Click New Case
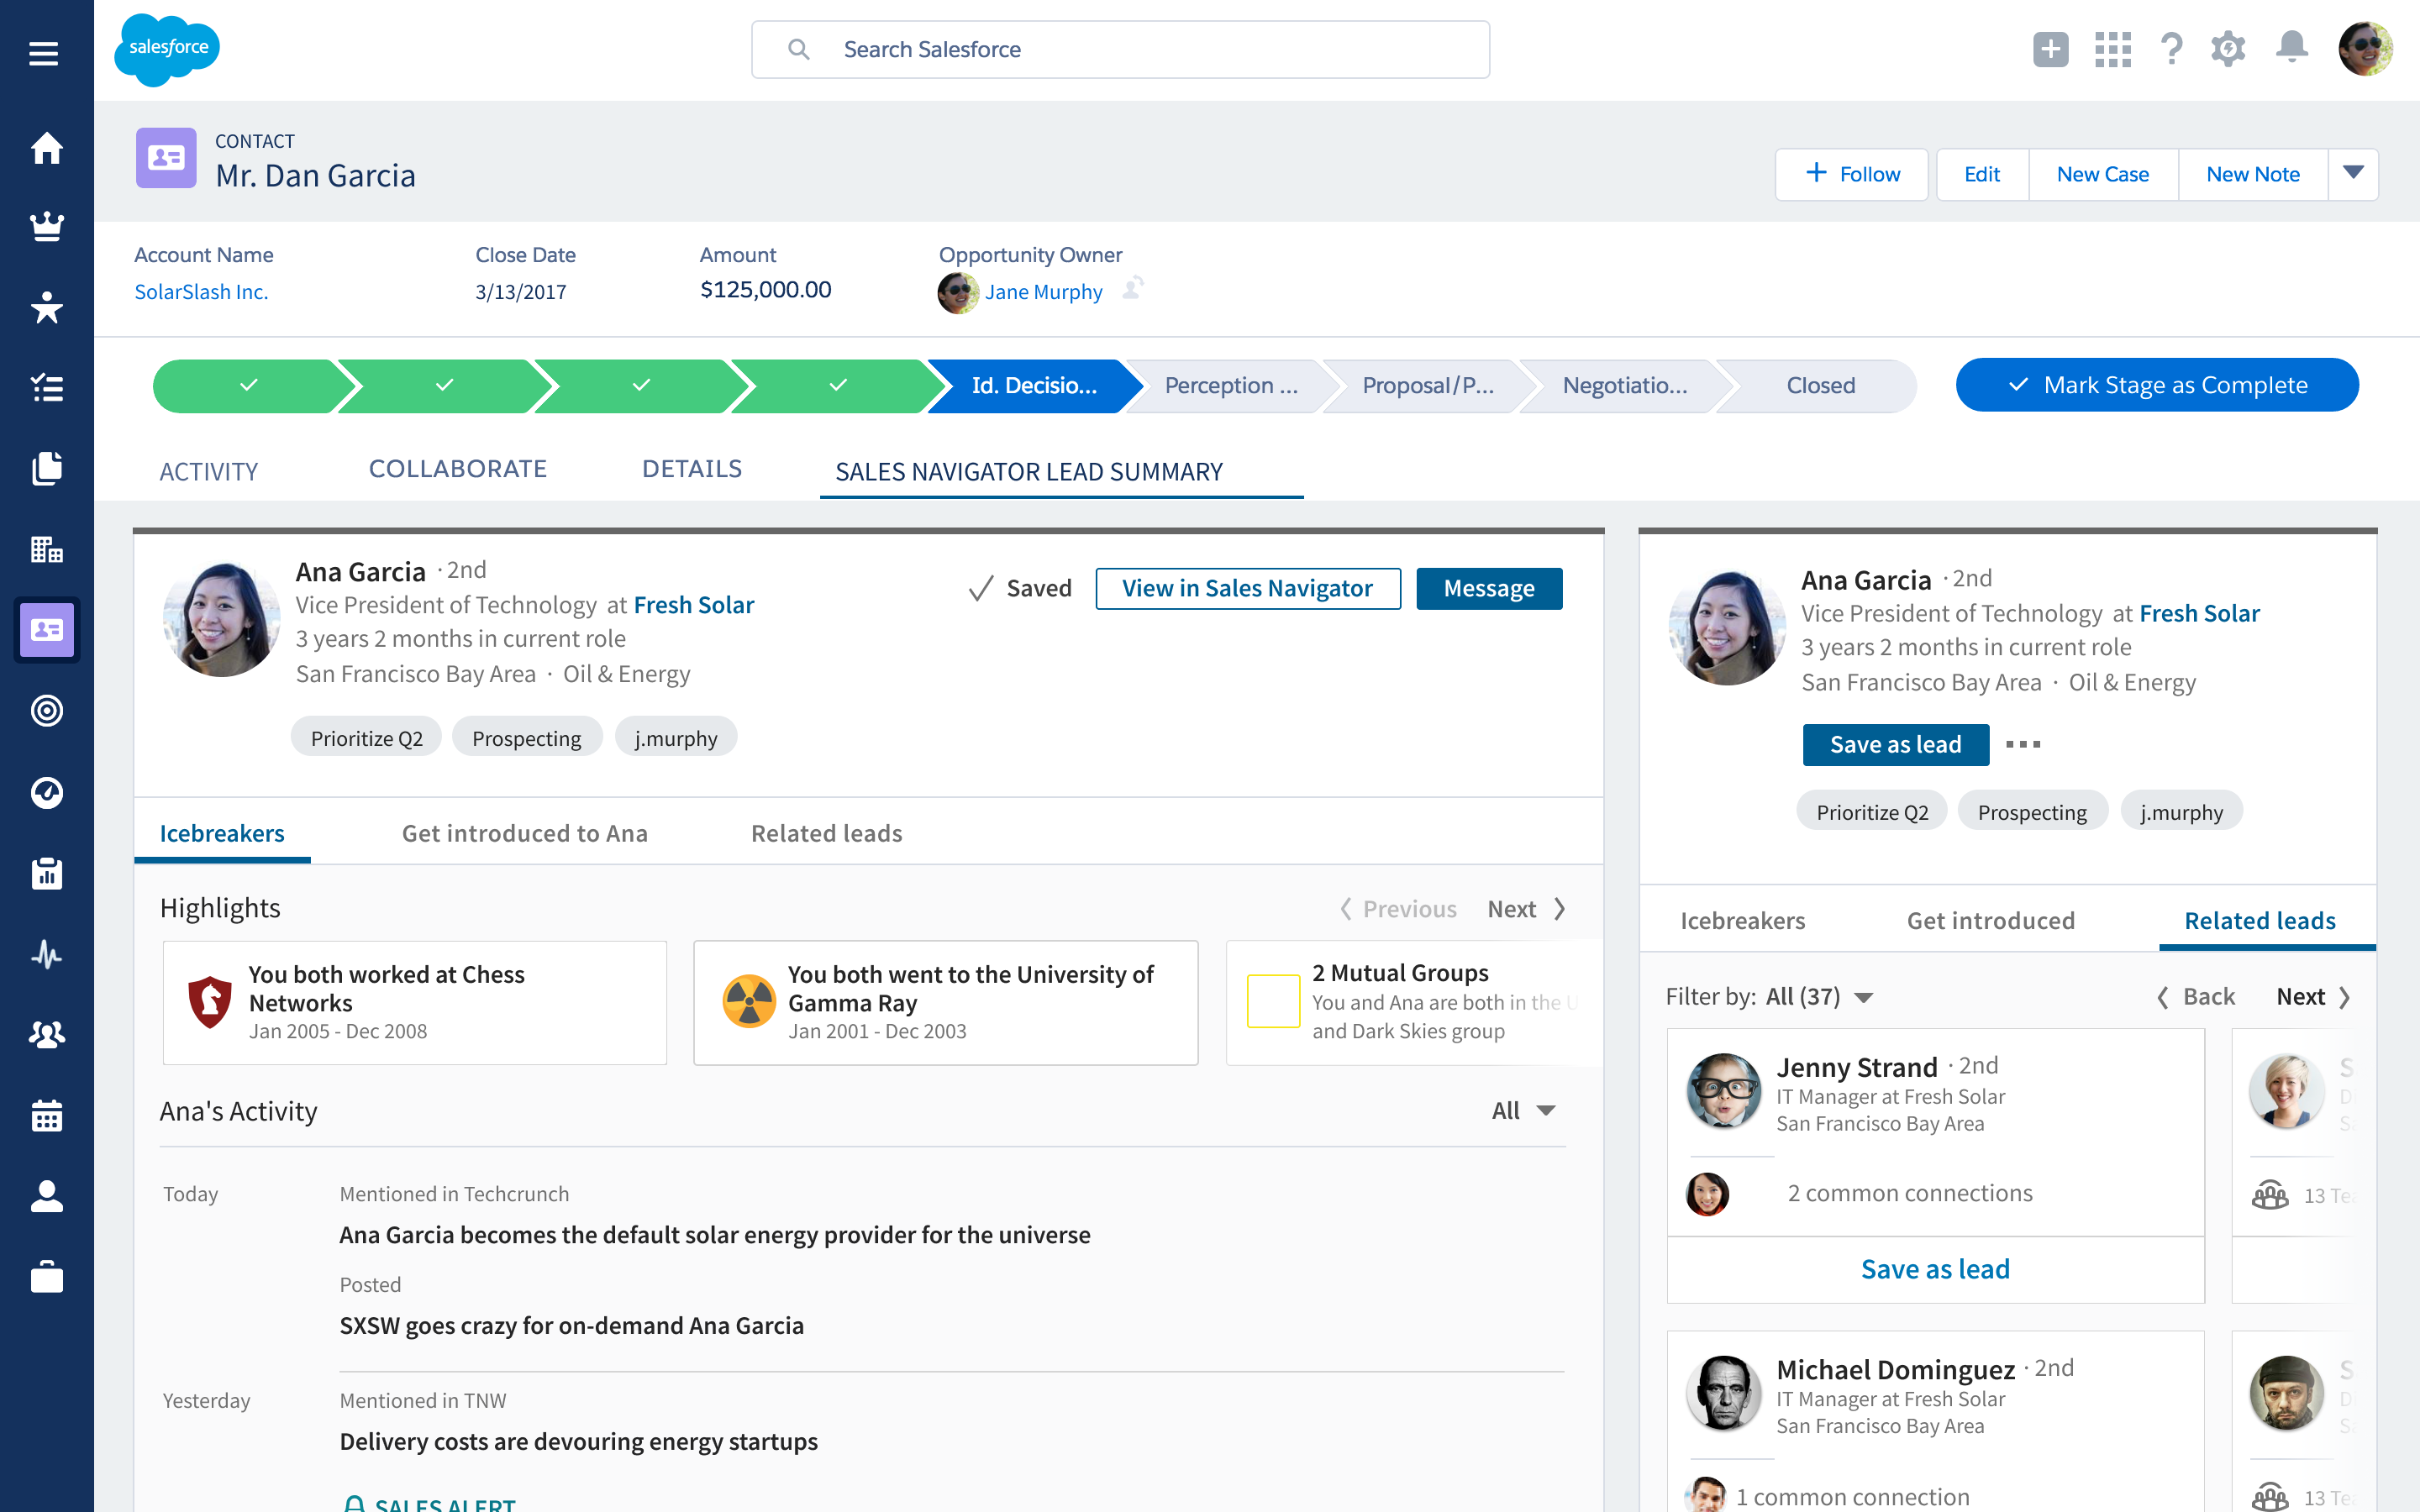The height and width of the screenshot is (1512, 2420). [2103, 174]
